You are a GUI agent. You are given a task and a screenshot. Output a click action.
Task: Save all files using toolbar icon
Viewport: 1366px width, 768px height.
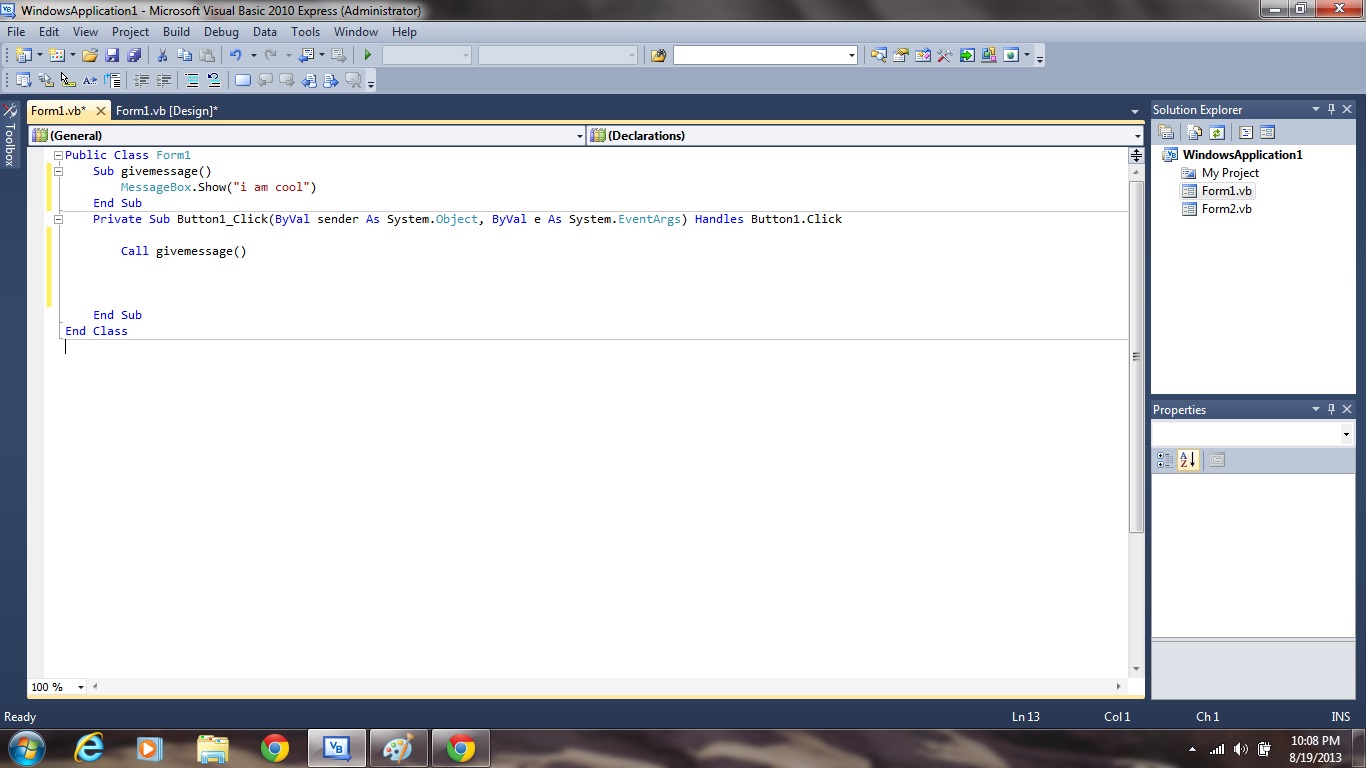135,55
